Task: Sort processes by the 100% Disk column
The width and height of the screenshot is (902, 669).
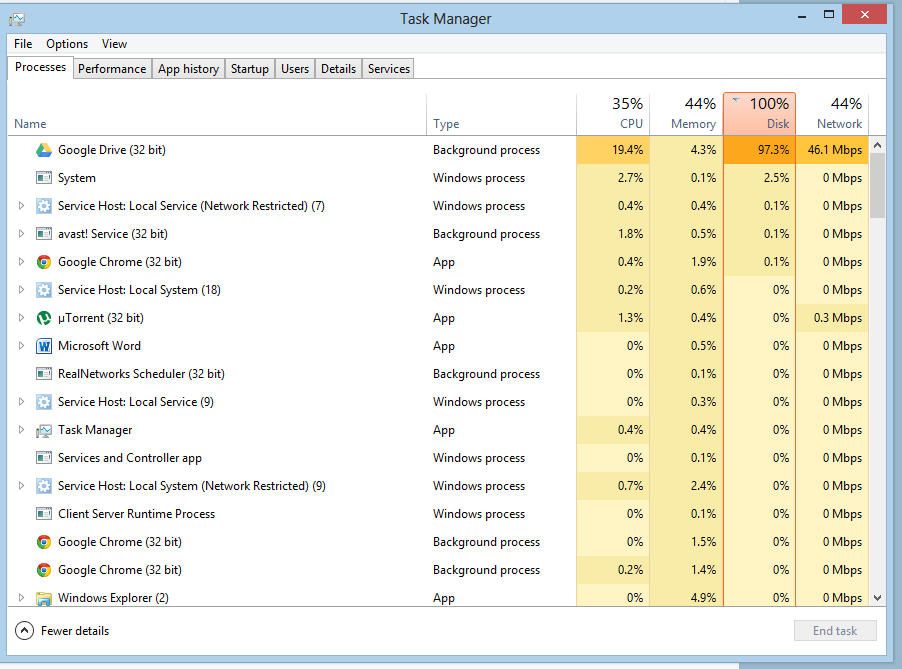Action: (759, 113)
